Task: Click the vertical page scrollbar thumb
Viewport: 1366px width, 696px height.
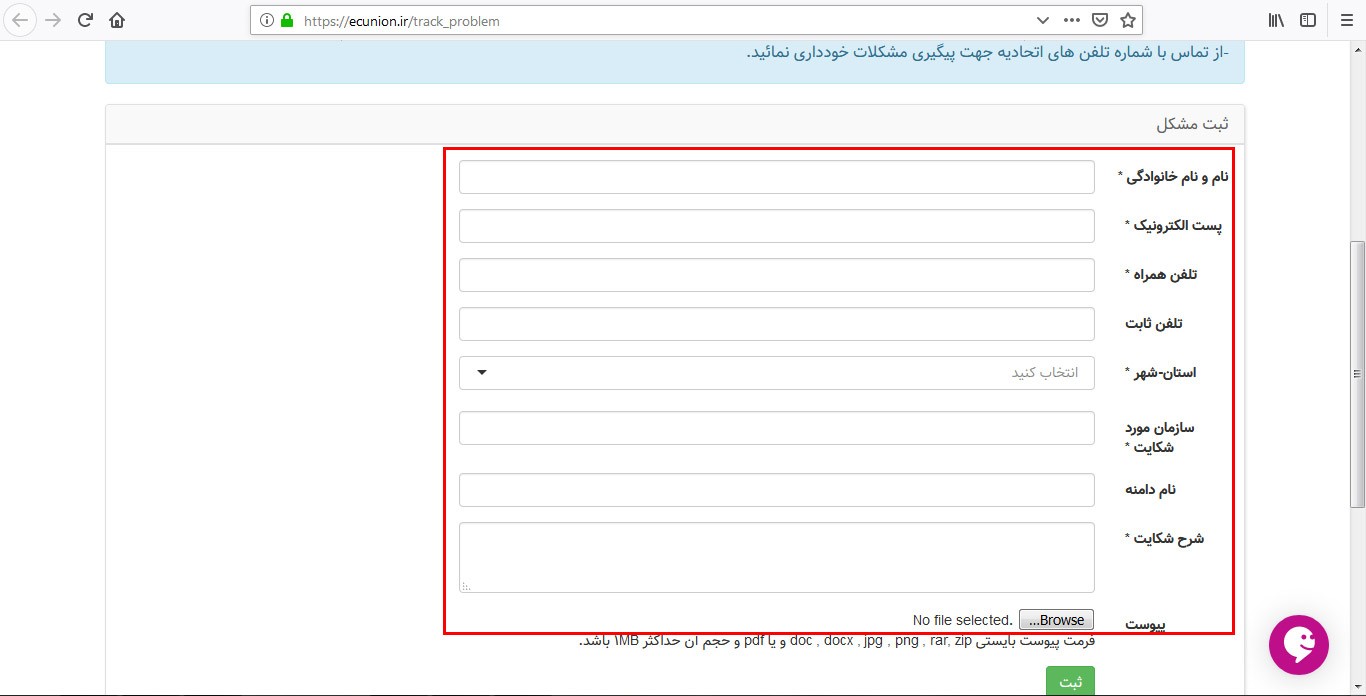Action: (1357, 373)
